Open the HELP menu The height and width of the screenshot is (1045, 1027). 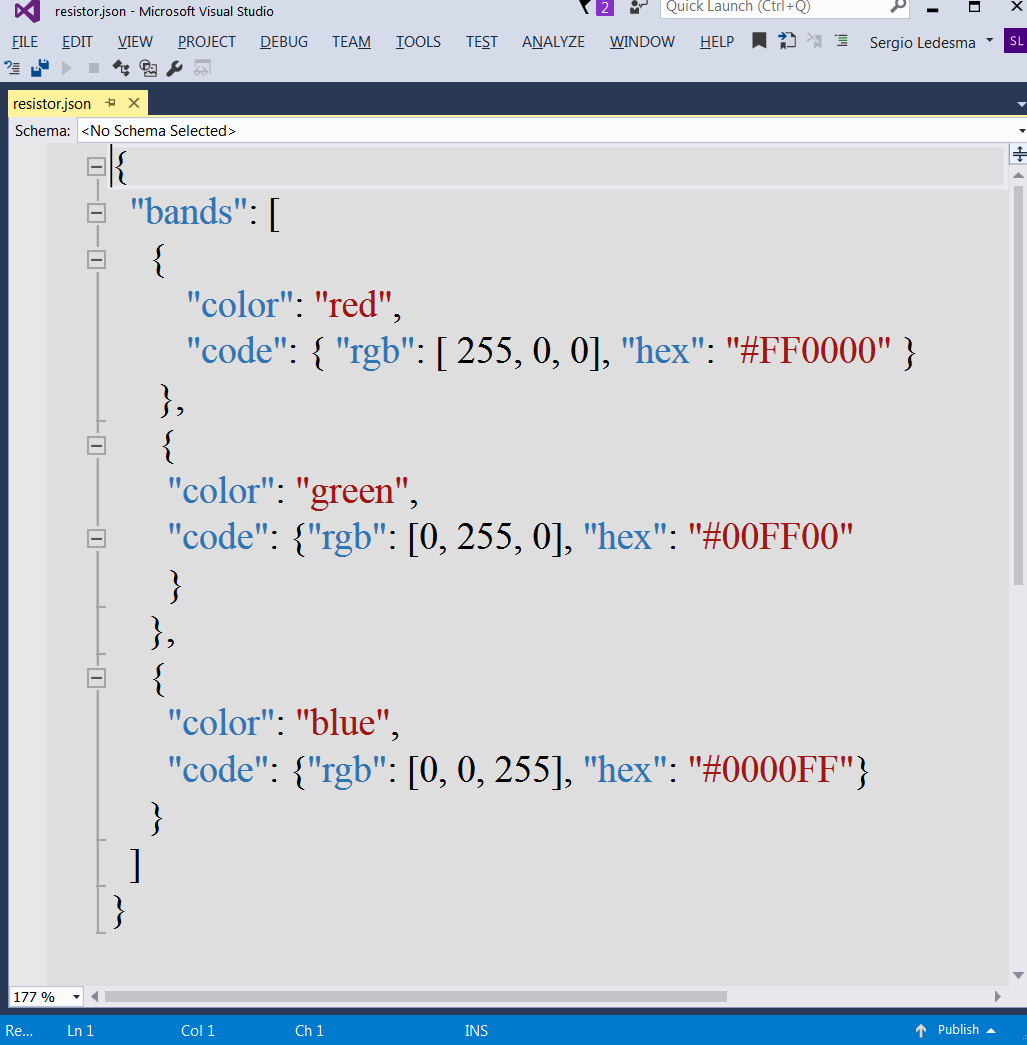click(716, 41)
